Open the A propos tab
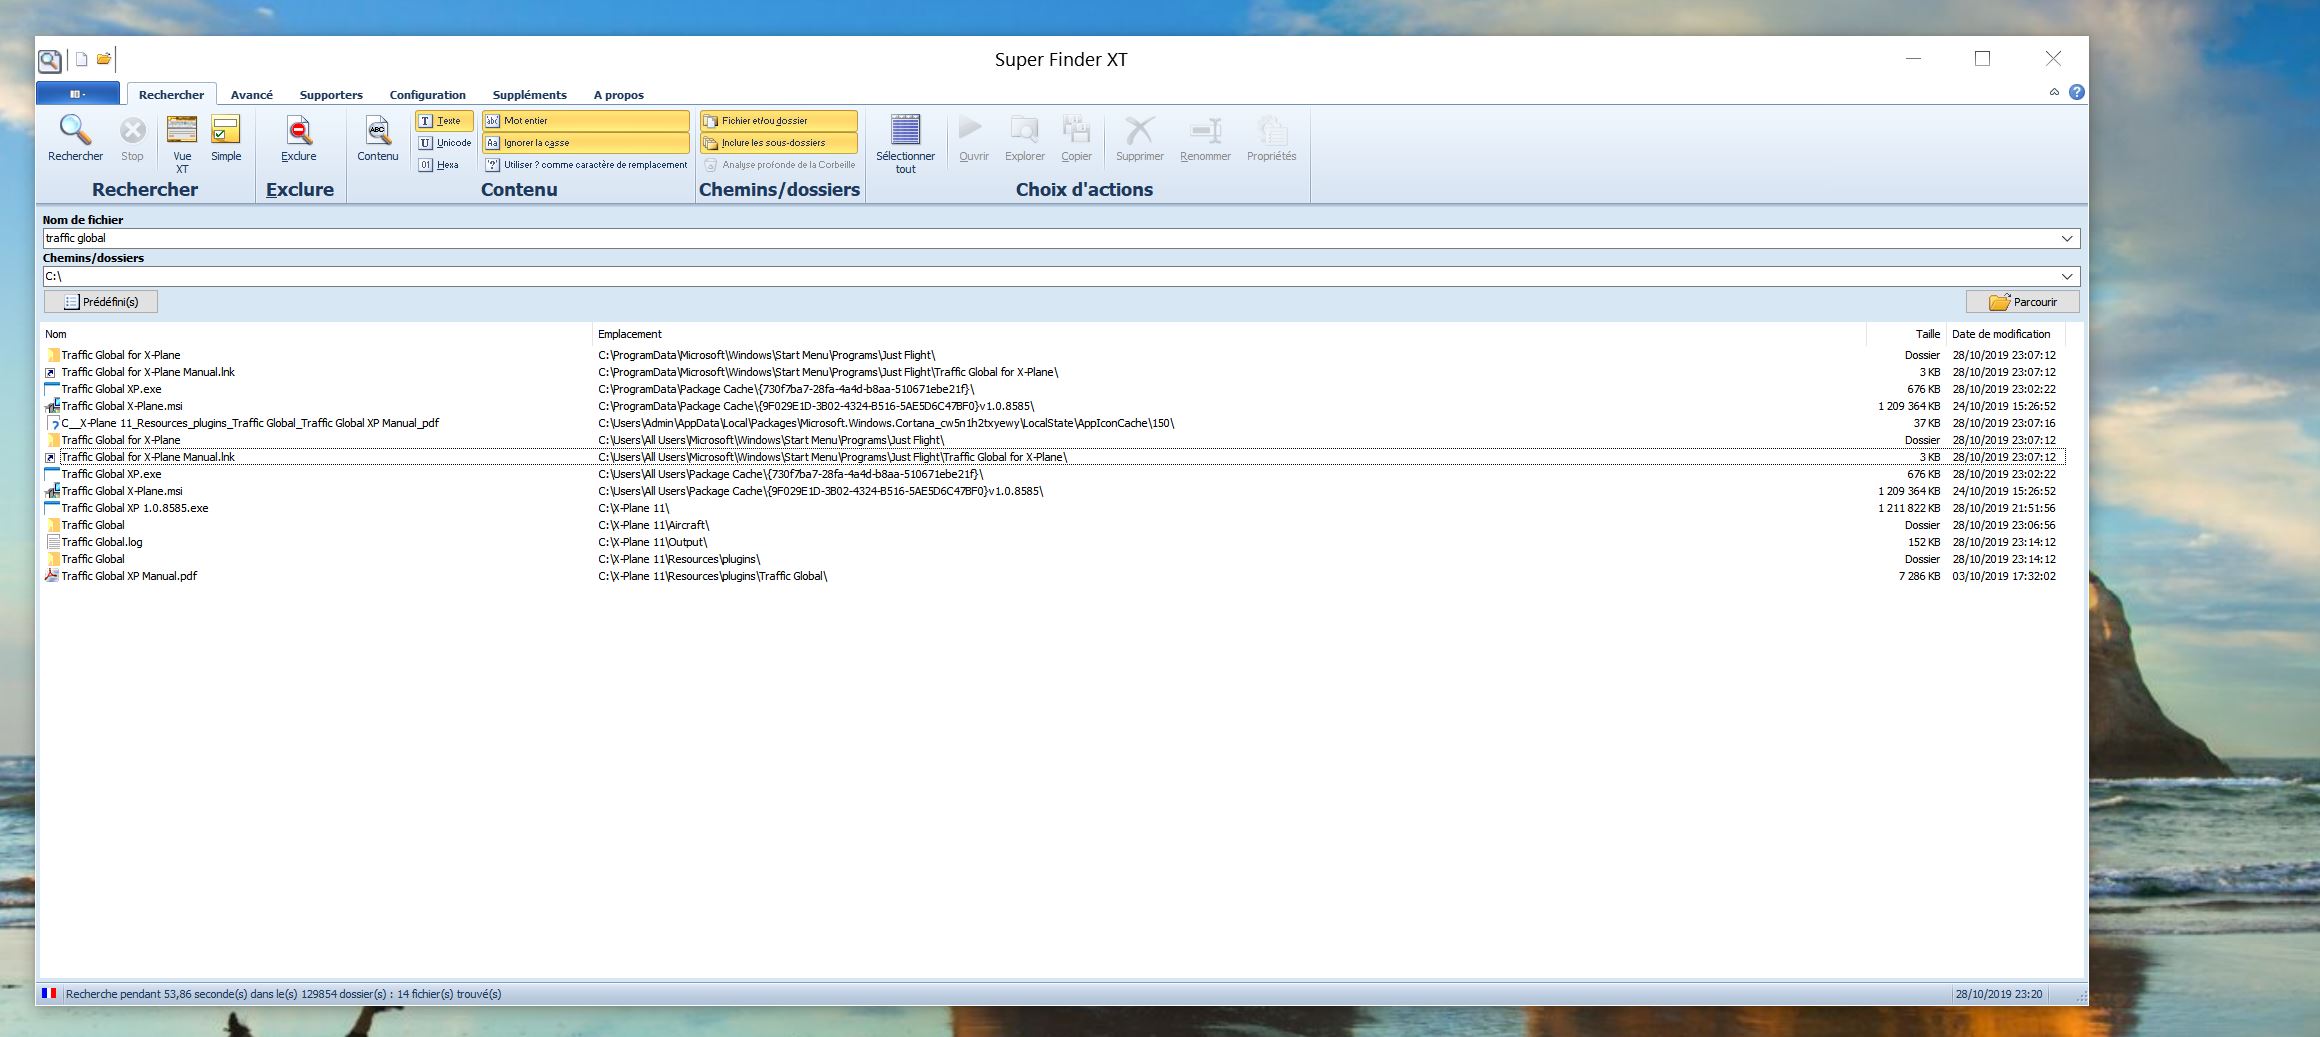Screen dimensions: 2320x1037 point(619,95)
